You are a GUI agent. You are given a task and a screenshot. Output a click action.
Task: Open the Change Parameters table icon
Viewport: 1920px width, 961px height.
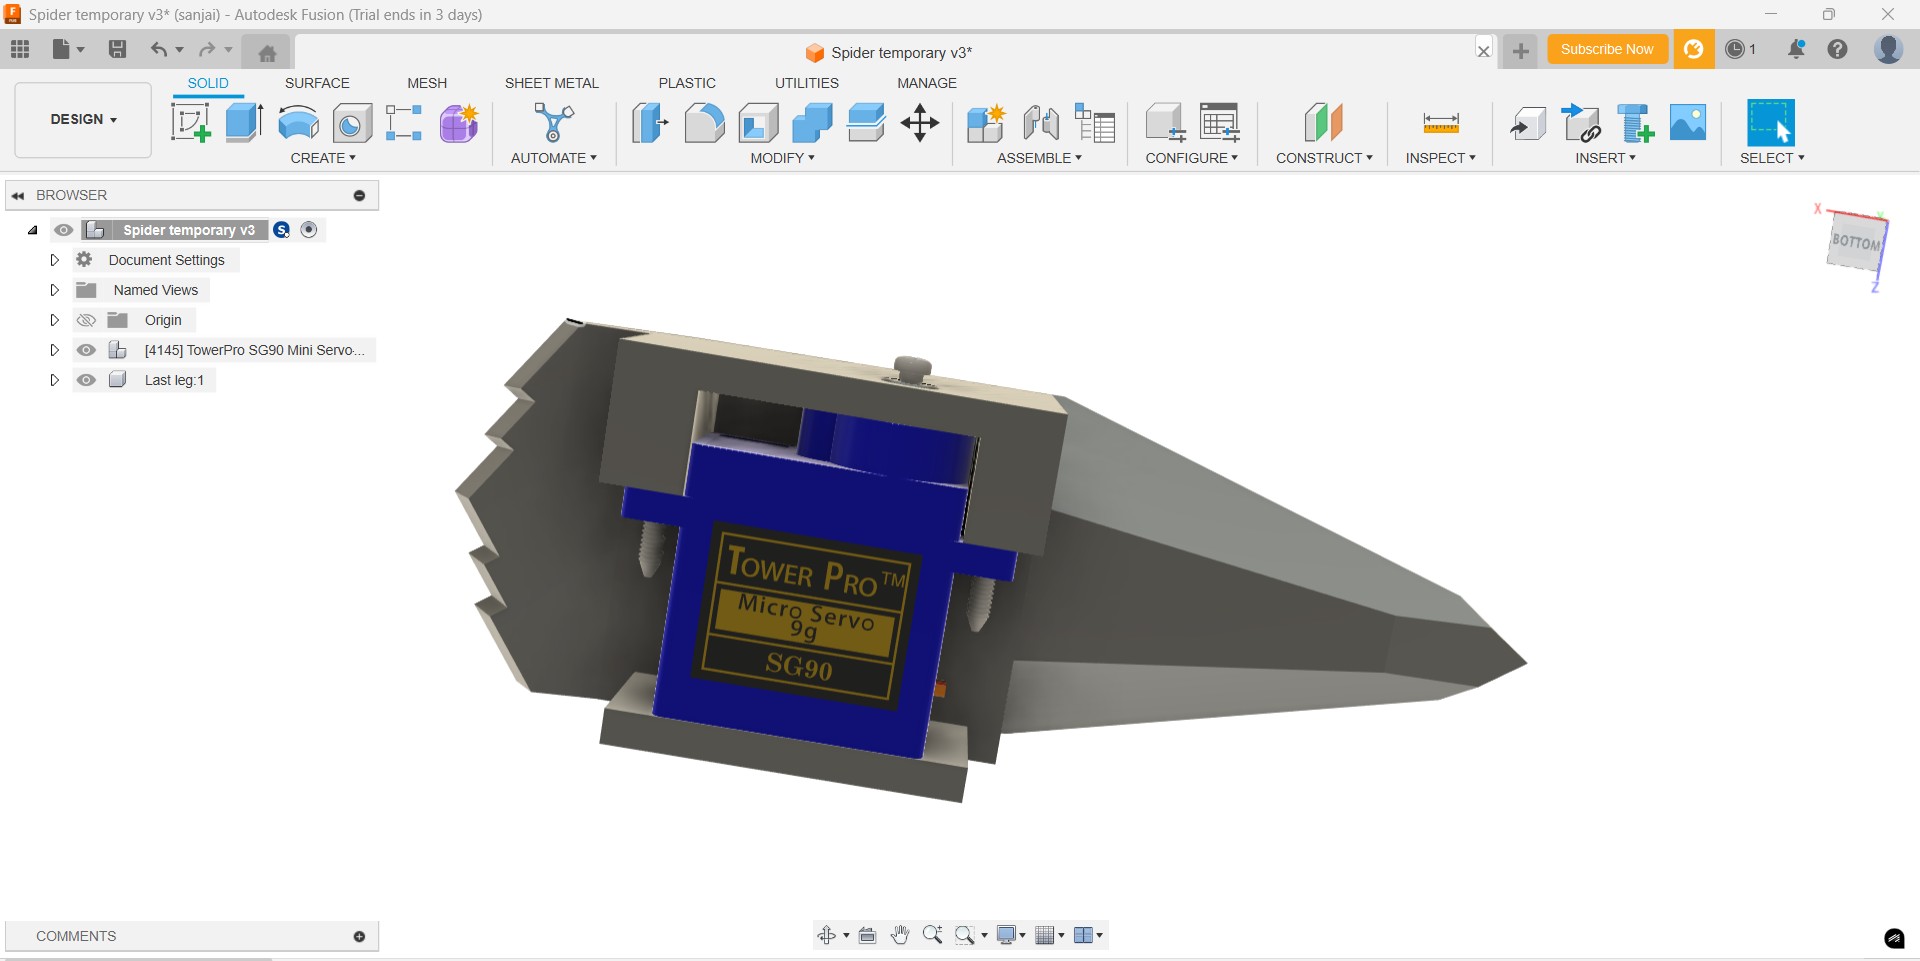click(x=1220, y=123)
